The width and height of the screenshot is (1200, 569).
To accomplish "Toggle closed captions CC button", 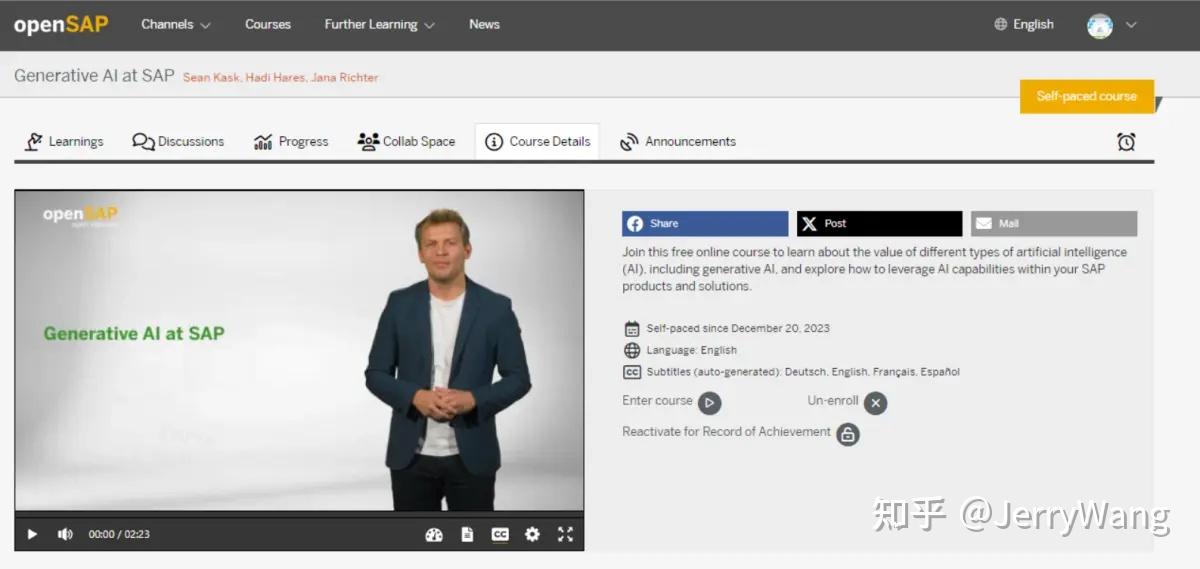I will pyautogui.click(x=500, y=535).
